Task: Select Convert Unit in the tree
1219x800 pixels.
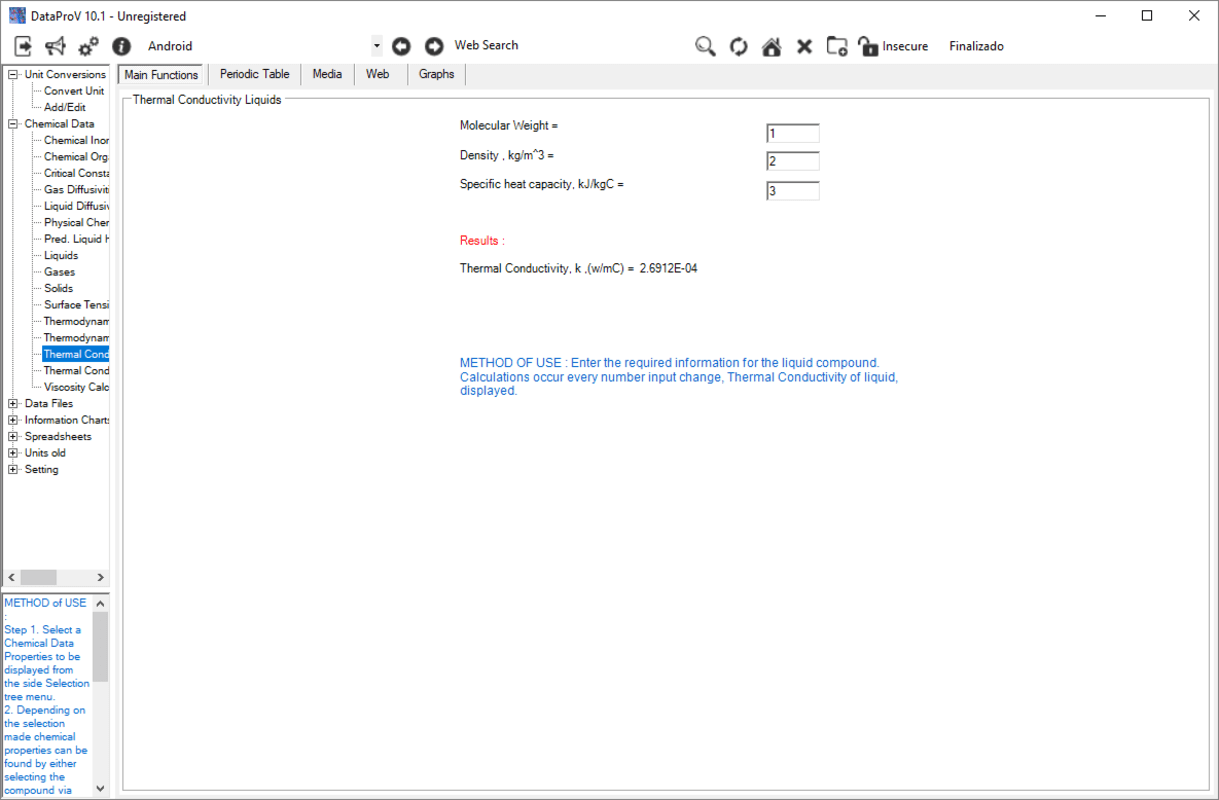Action: point(73,91)
